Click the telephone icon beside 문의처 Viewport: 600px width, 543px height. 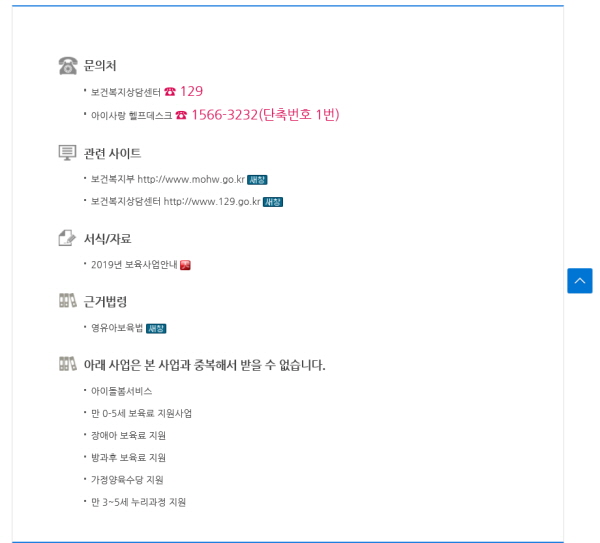pyautogui.click(x=68, y=65)
